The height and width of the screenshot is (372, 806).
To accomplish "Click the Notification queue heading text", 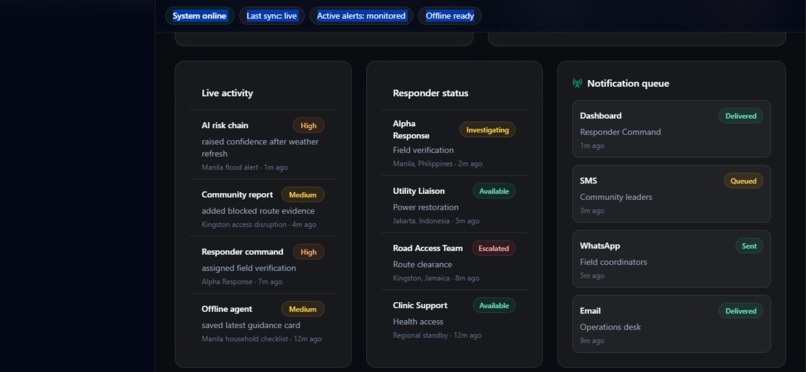I will point(628,83).
